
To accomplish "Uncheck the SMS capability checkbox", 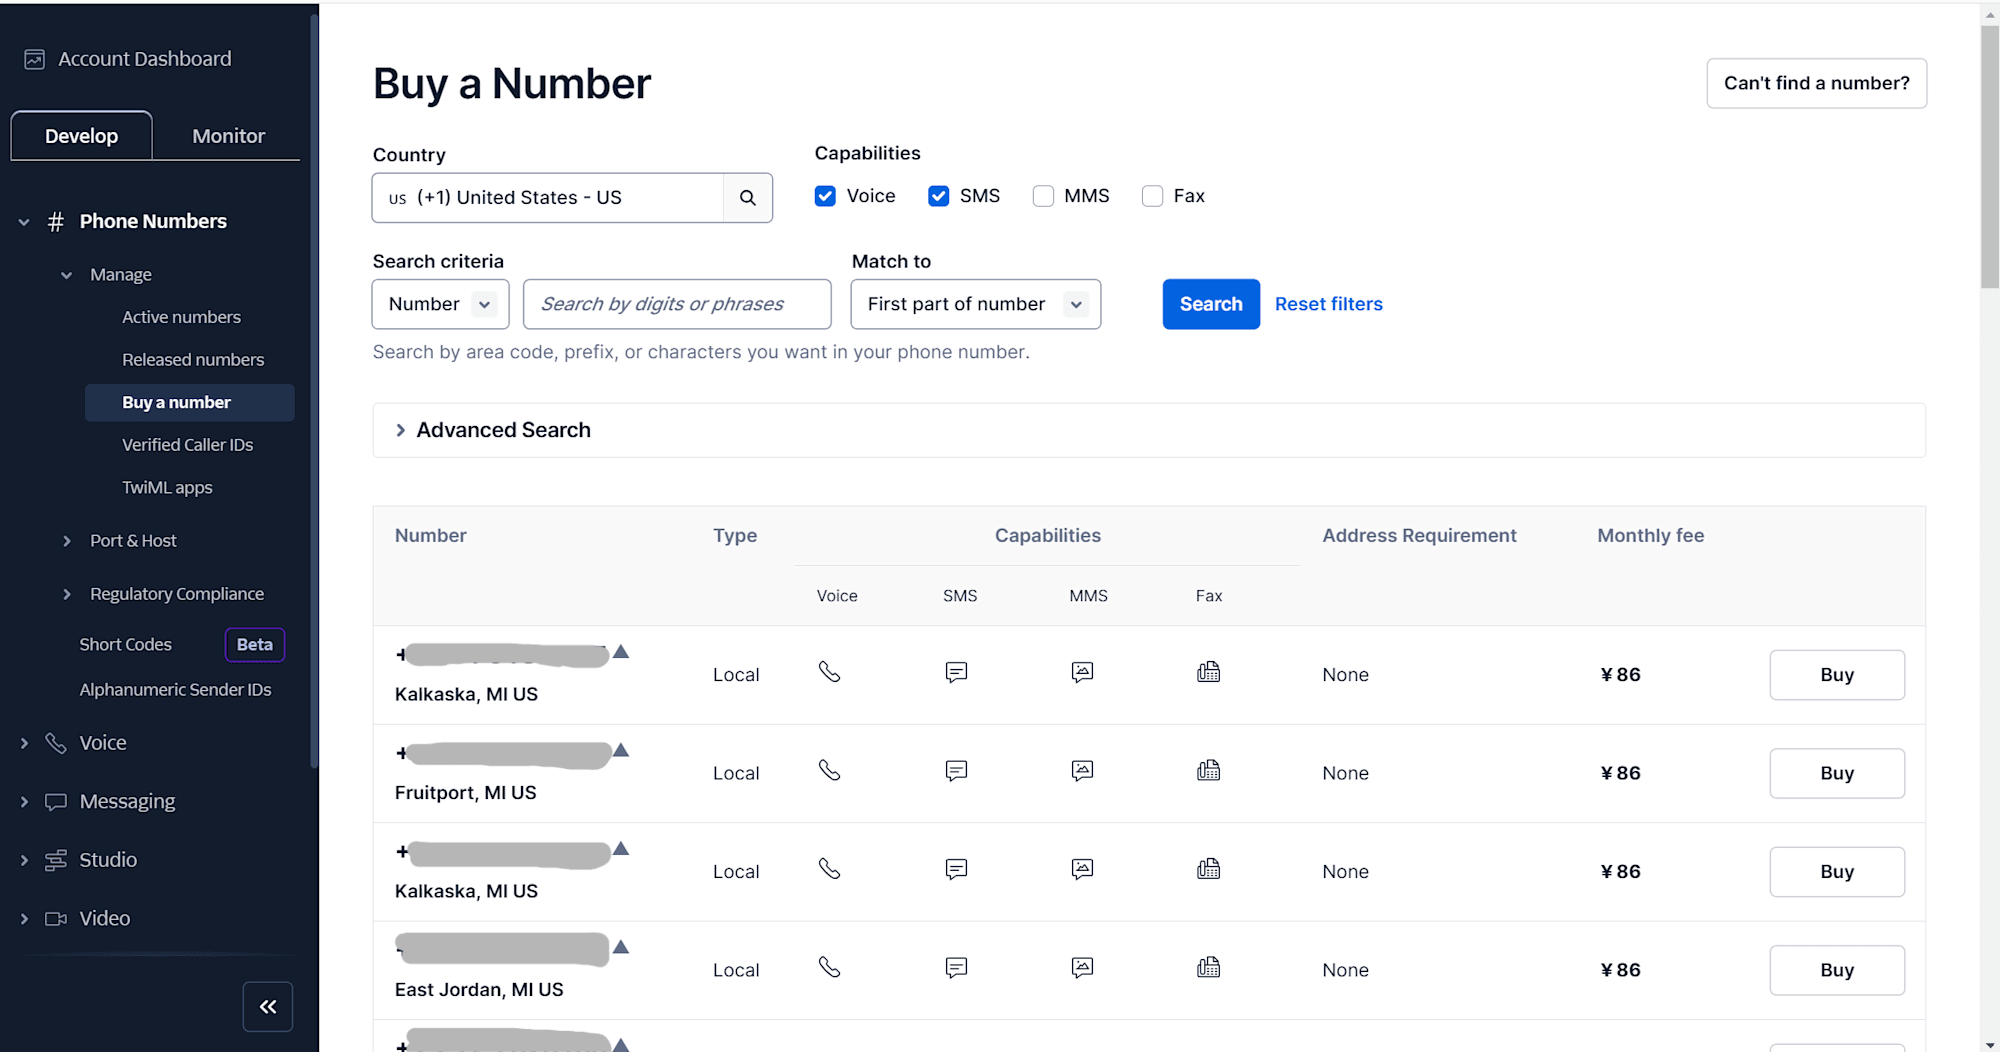I will [938, 196].
